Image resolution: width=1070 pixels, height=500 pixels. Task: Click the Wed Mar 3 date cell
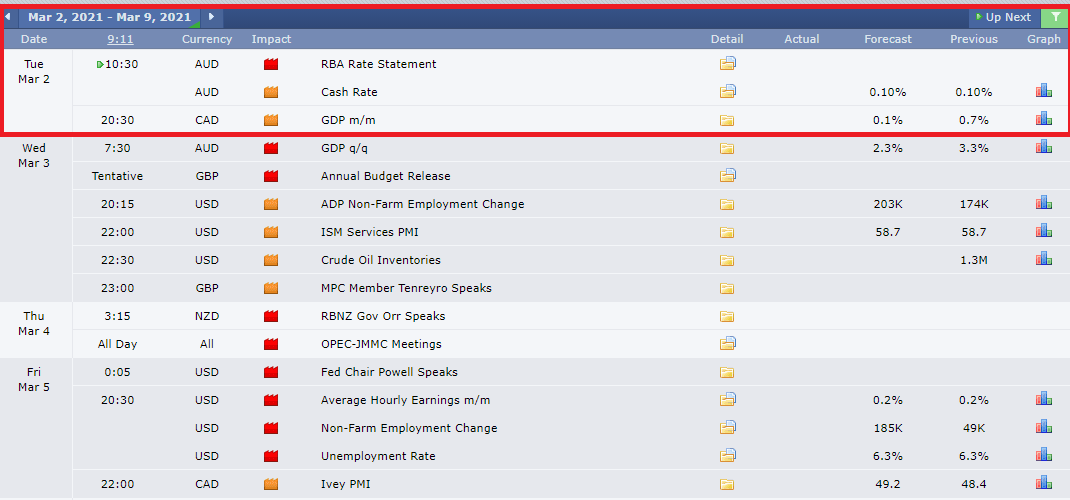(36, 156)
